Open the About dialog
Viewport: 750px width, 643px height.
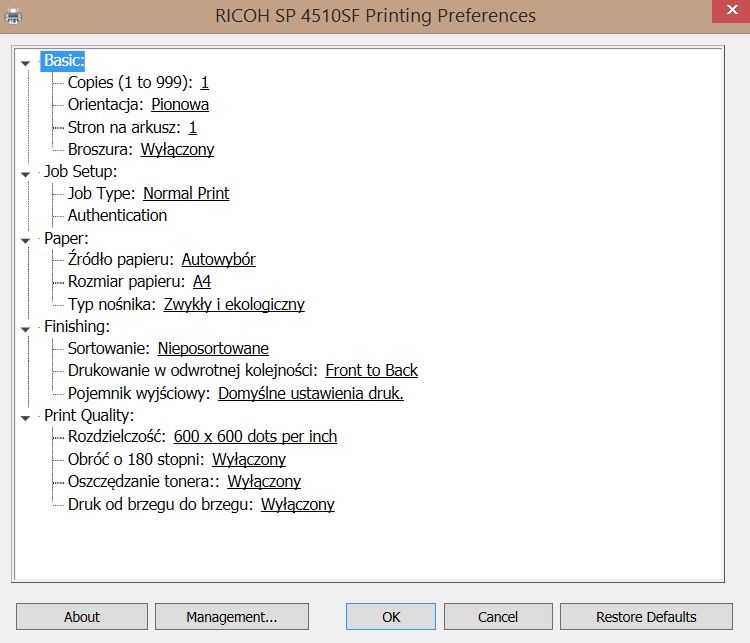pos(82,617)
